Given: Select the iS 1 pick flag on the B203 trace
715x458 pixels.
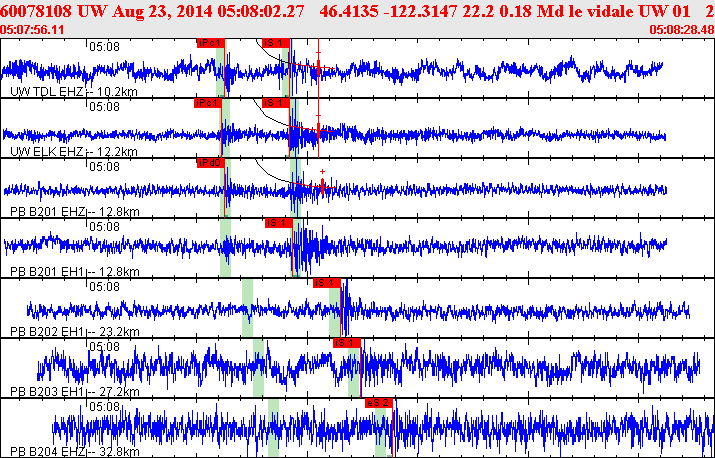Looking at the screenshot, I should point(347,343).
